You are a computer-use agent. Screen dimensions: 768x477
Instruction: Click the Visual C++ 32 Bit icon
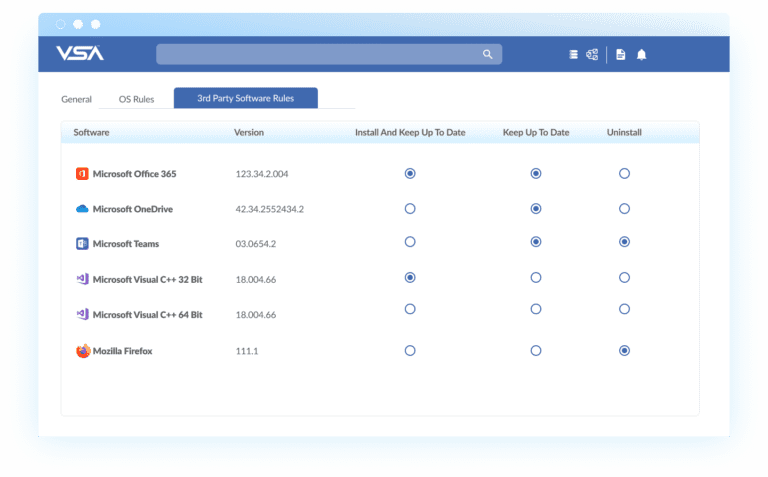pos(82,279)
